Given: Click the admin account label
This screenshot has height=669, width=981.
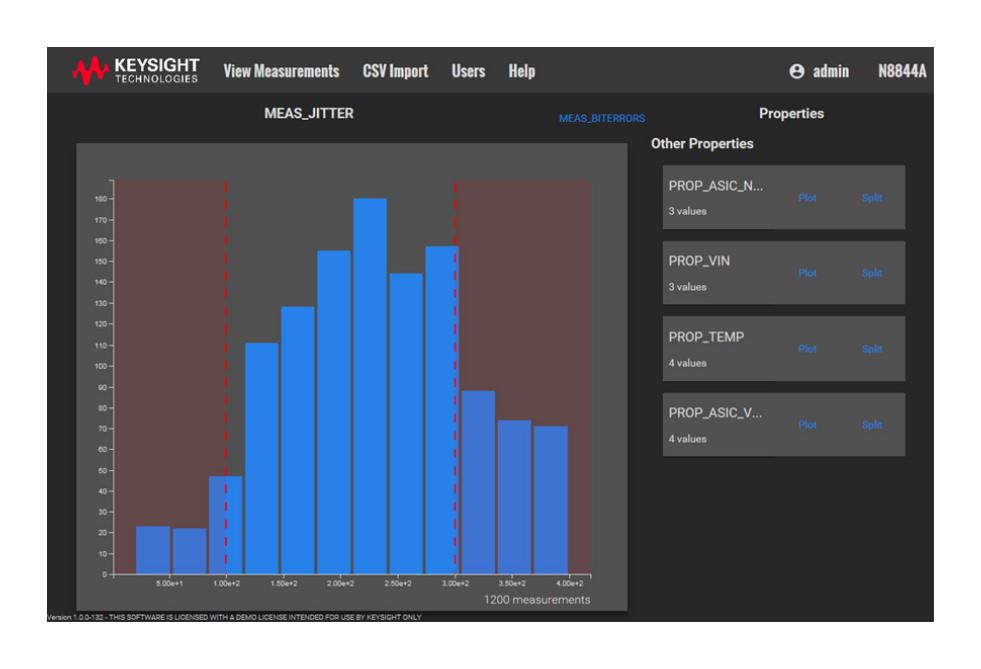Looking at the screenshot, I should pos(831,71).
